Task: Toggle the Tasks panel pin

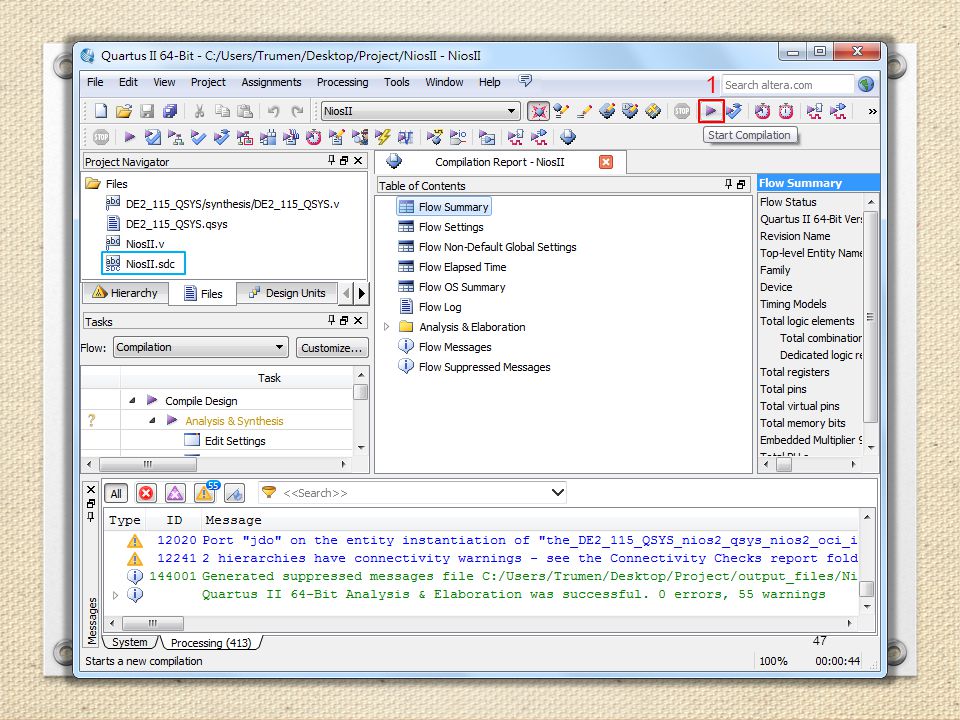Action: tap(331, 320)
